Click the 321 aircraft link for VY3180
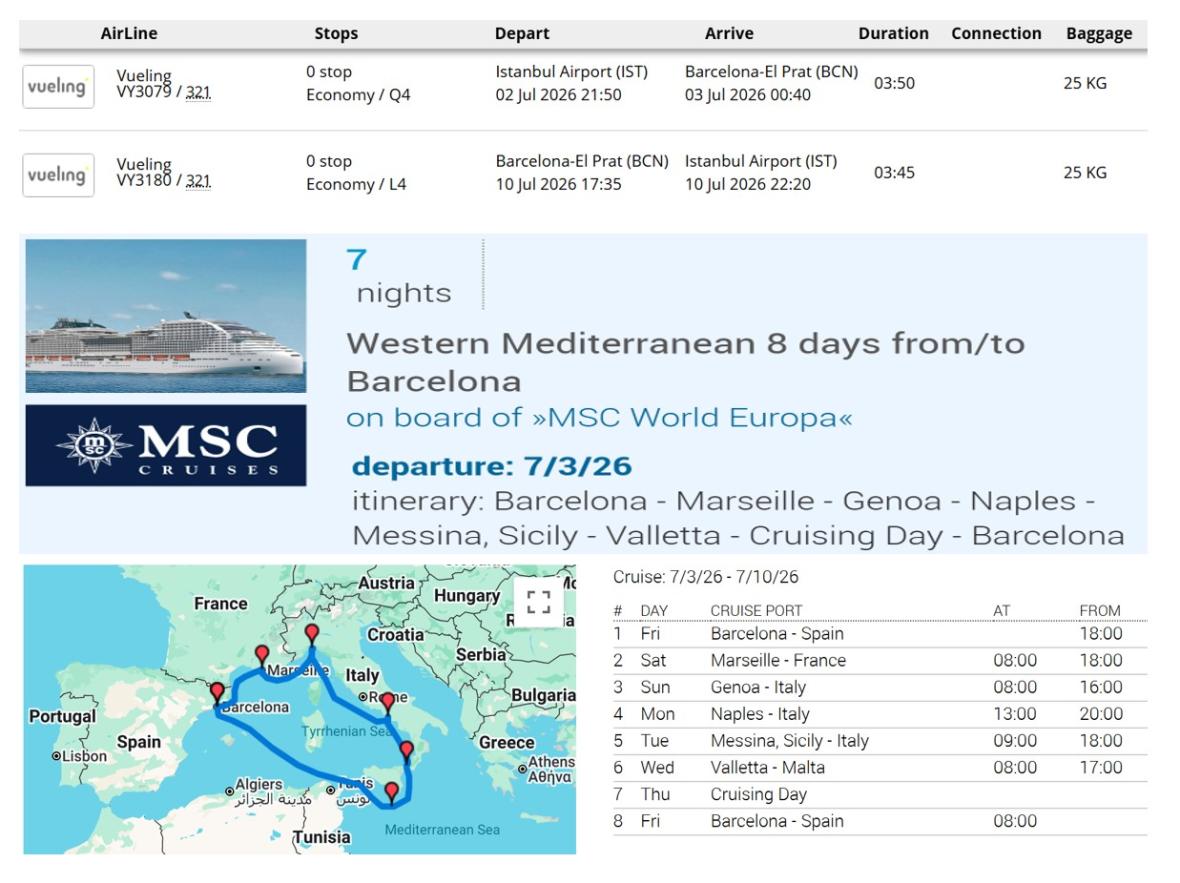Viewport: 1180px width, 883px height. click(x=198, y=181)
